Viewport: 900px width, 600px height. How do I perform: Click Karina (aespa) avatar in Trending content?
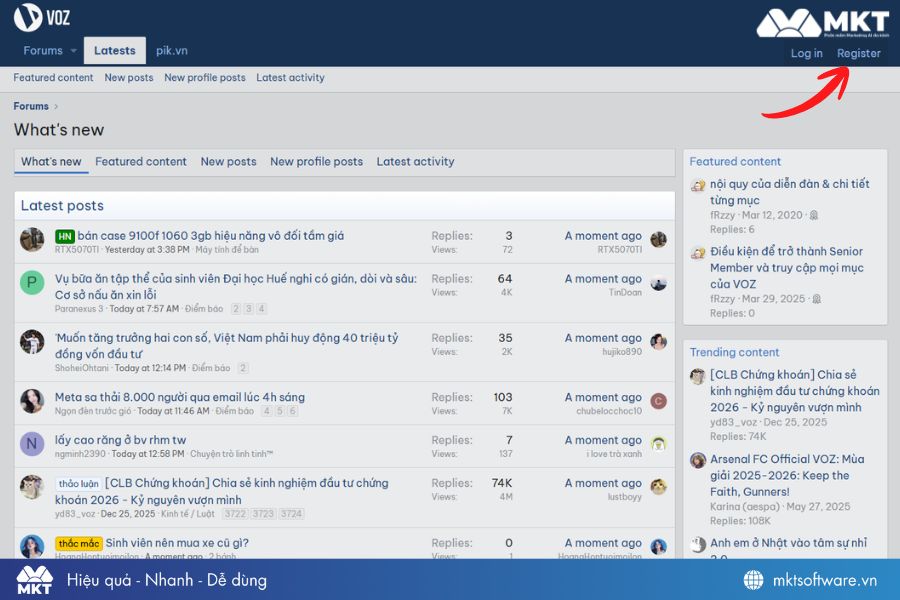coord(697,460)
